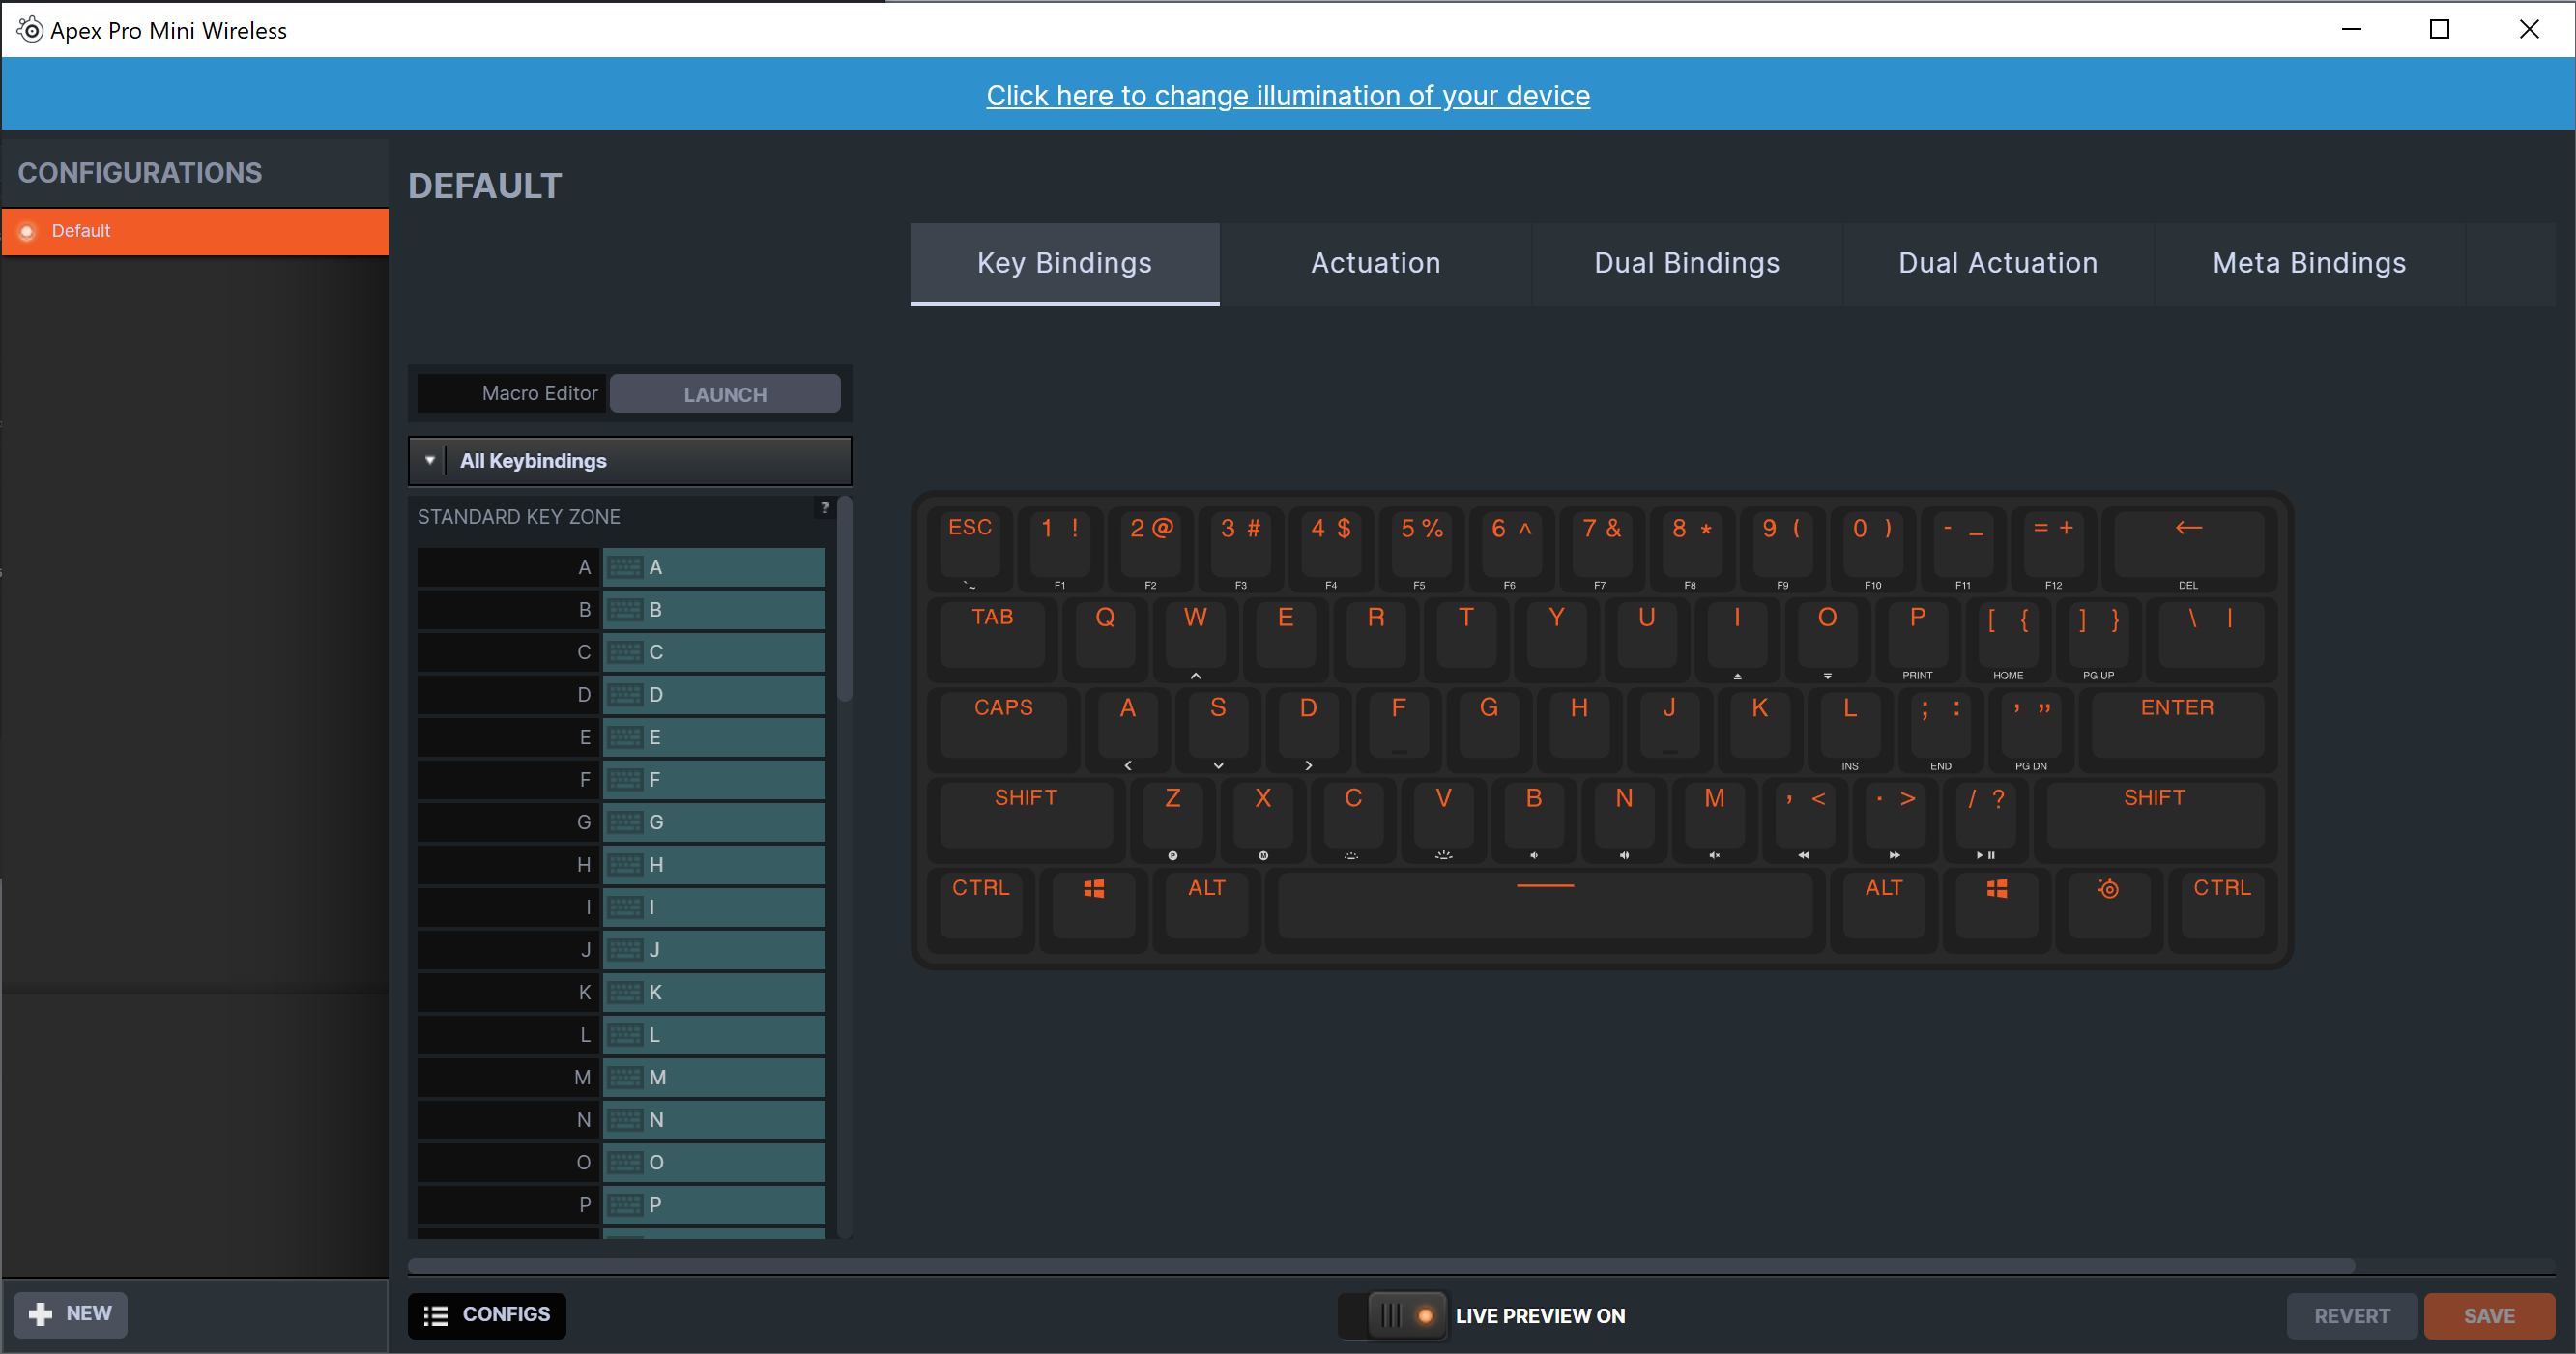Click the M key with mute symbol
This screenshot has height=1354, width=2576.
coord(1714,819)
